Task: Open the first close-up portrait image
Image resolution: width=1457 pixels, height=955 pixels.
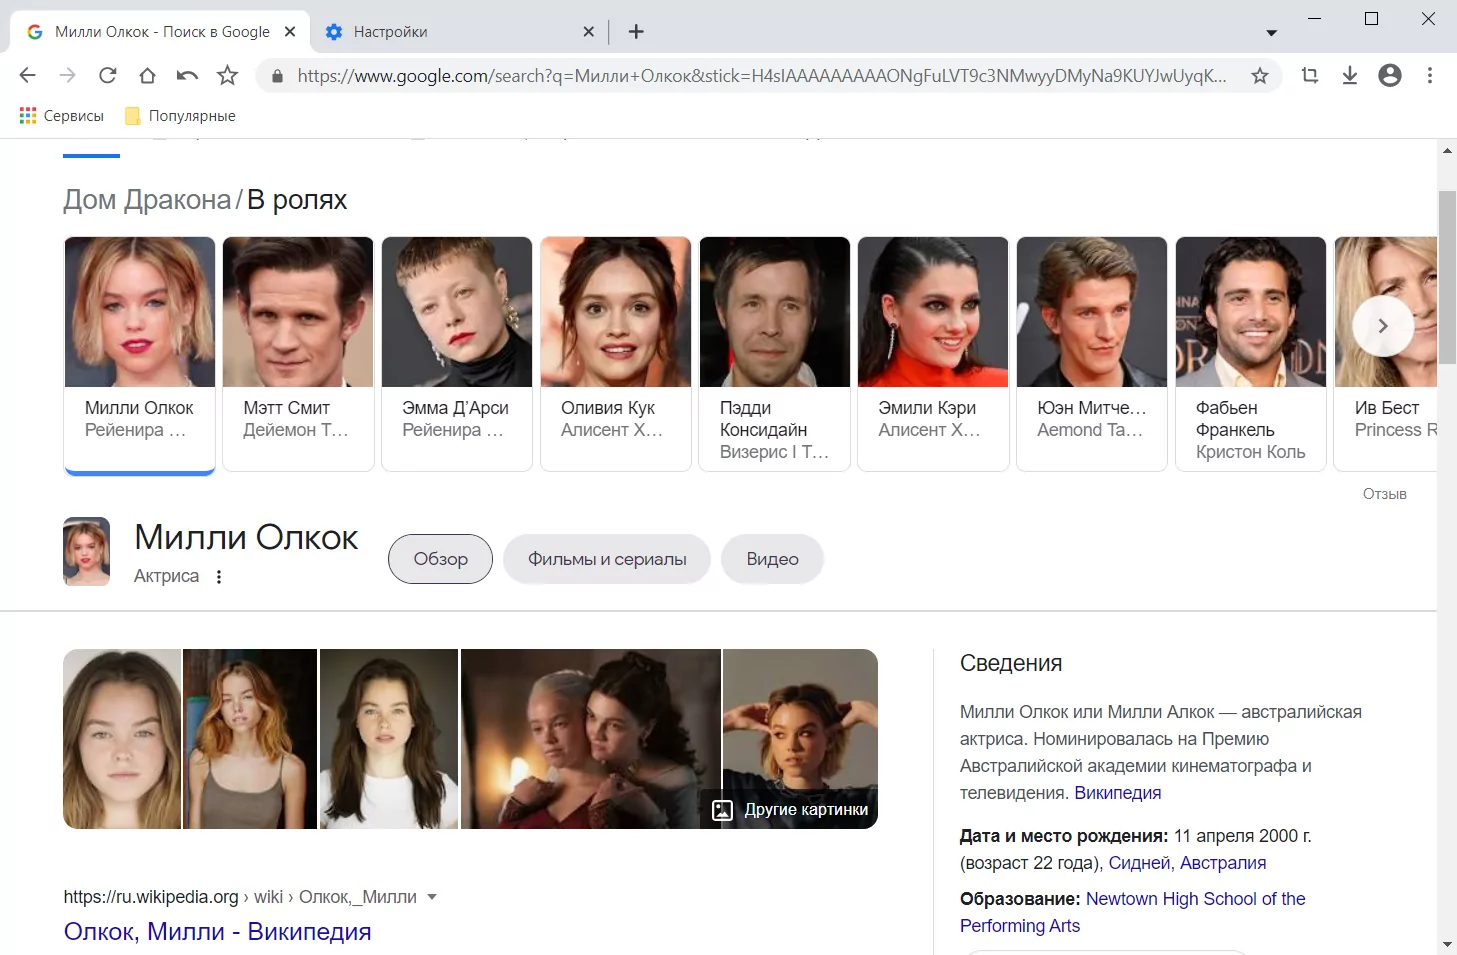Action: [122, 739]
